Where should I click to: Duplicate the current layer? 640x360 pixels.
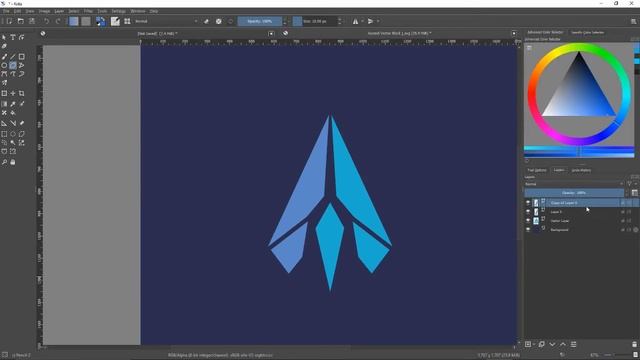tap(542, 344)
